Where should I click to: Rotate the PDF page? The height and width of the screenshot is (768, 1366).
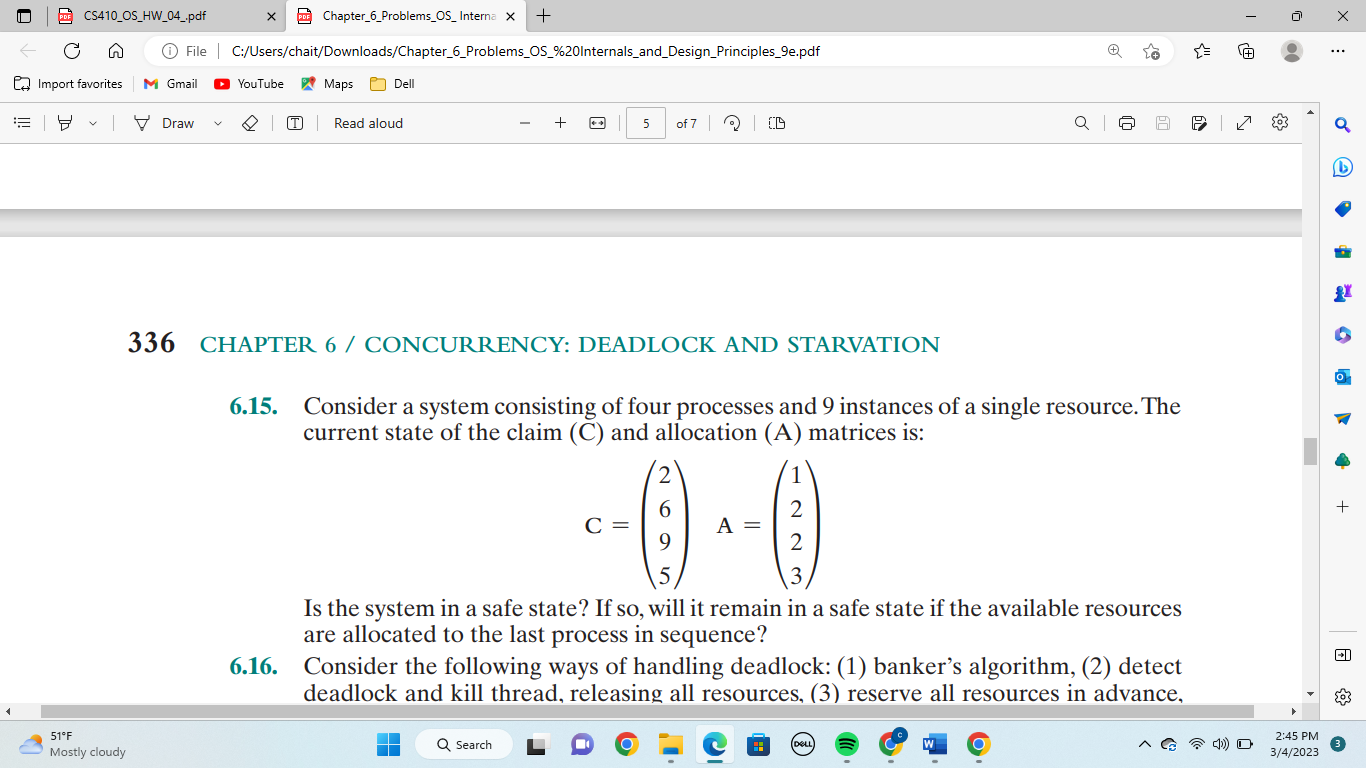[732, 122]
